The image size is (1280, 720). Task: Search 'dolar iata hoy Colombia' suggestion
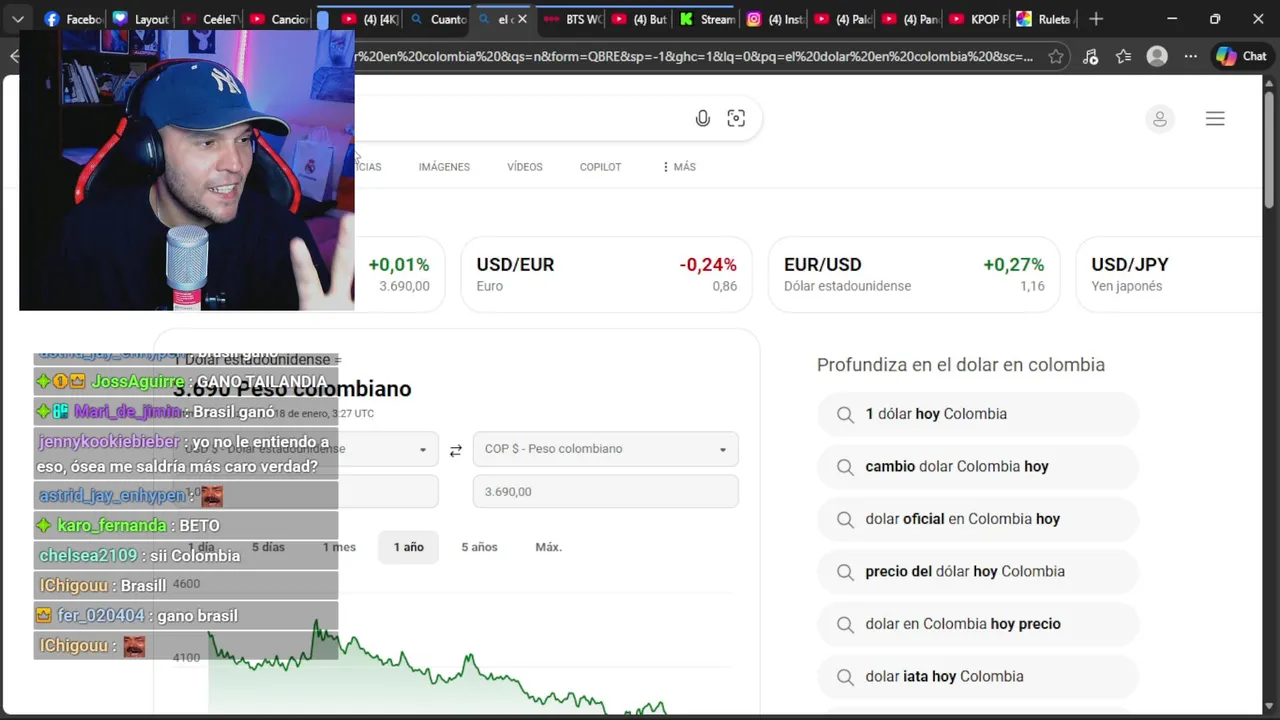pyautogui.click(x=978, y=677)
